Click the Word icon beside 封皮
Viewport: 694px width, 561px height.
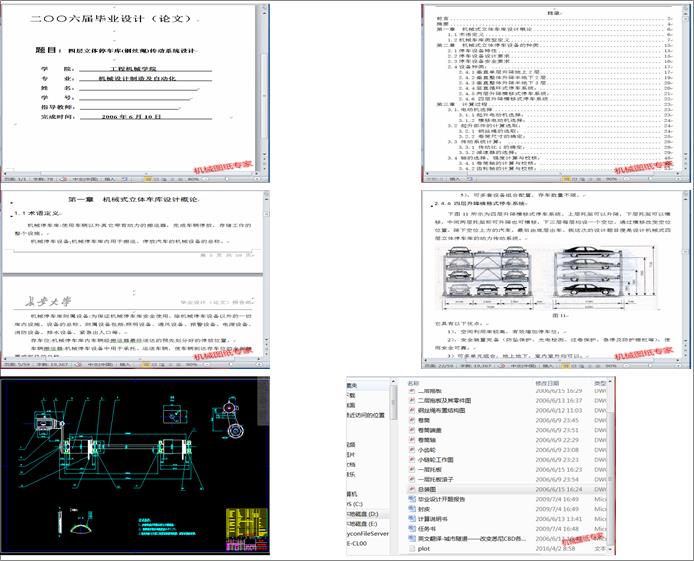(412, 509)
